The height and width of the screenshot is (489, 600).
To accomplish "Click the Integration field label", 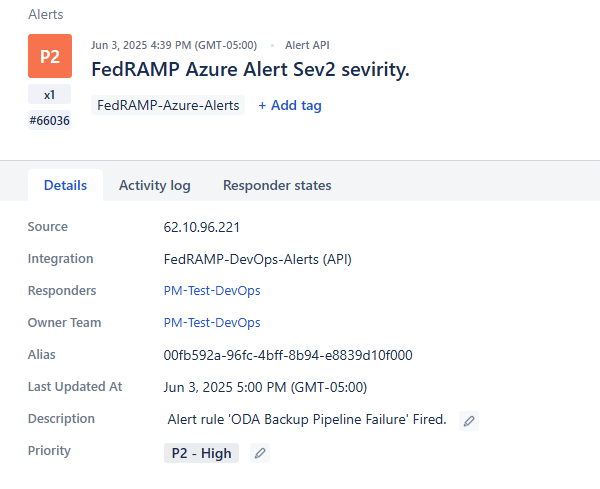I will click(x=60, y=259).
